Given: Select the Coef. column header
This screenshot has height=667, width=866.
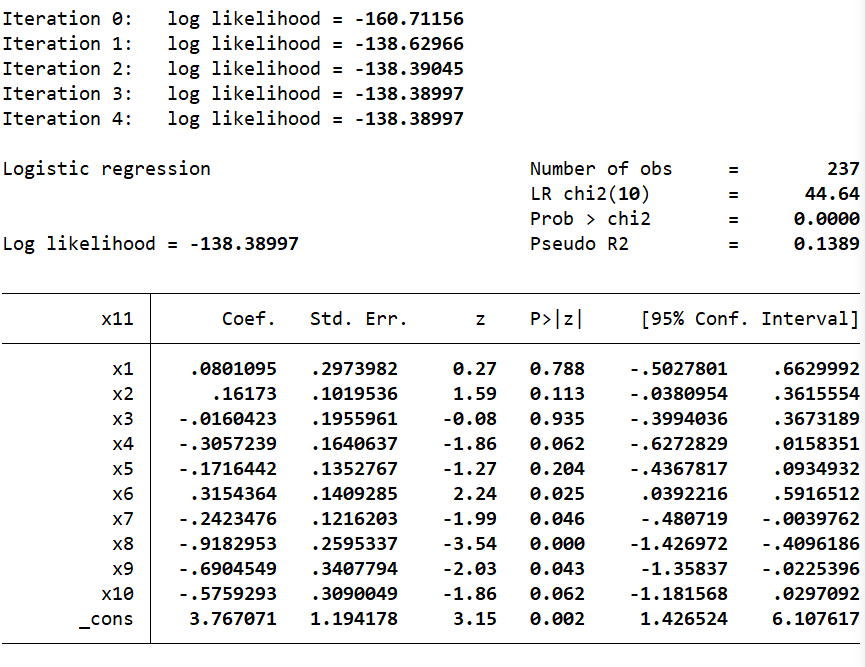Looking at the screenshot, I should click(x=248, y=320).
